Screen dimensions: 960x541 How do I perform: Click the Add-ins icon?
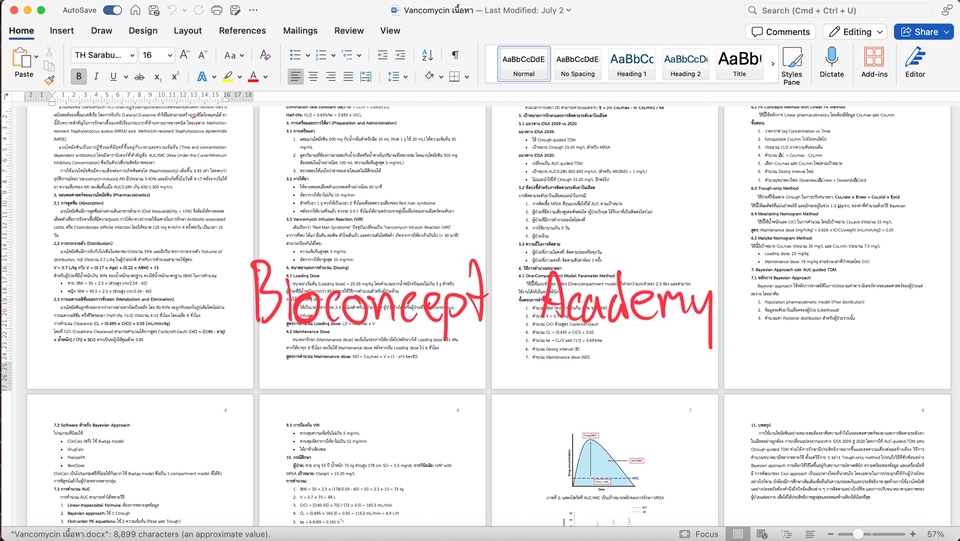[x=874, y=60]
